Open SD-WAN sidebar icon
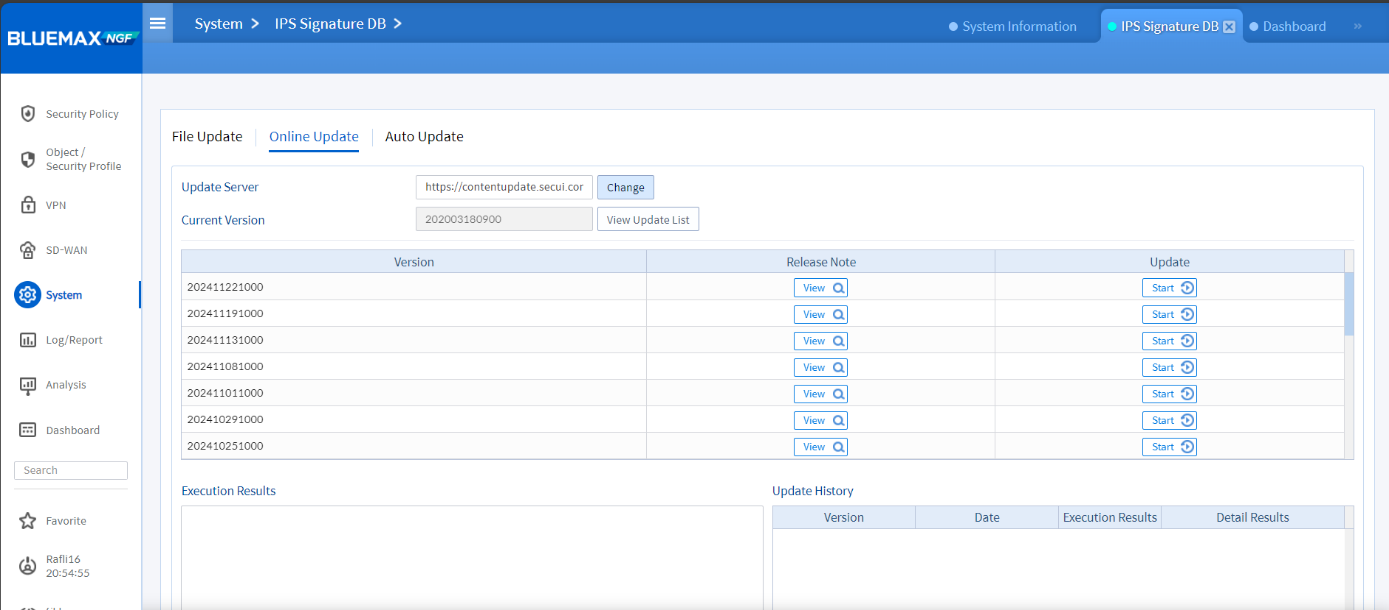The width and height of the screenshot is (1389, 610). tap(28, 250)
